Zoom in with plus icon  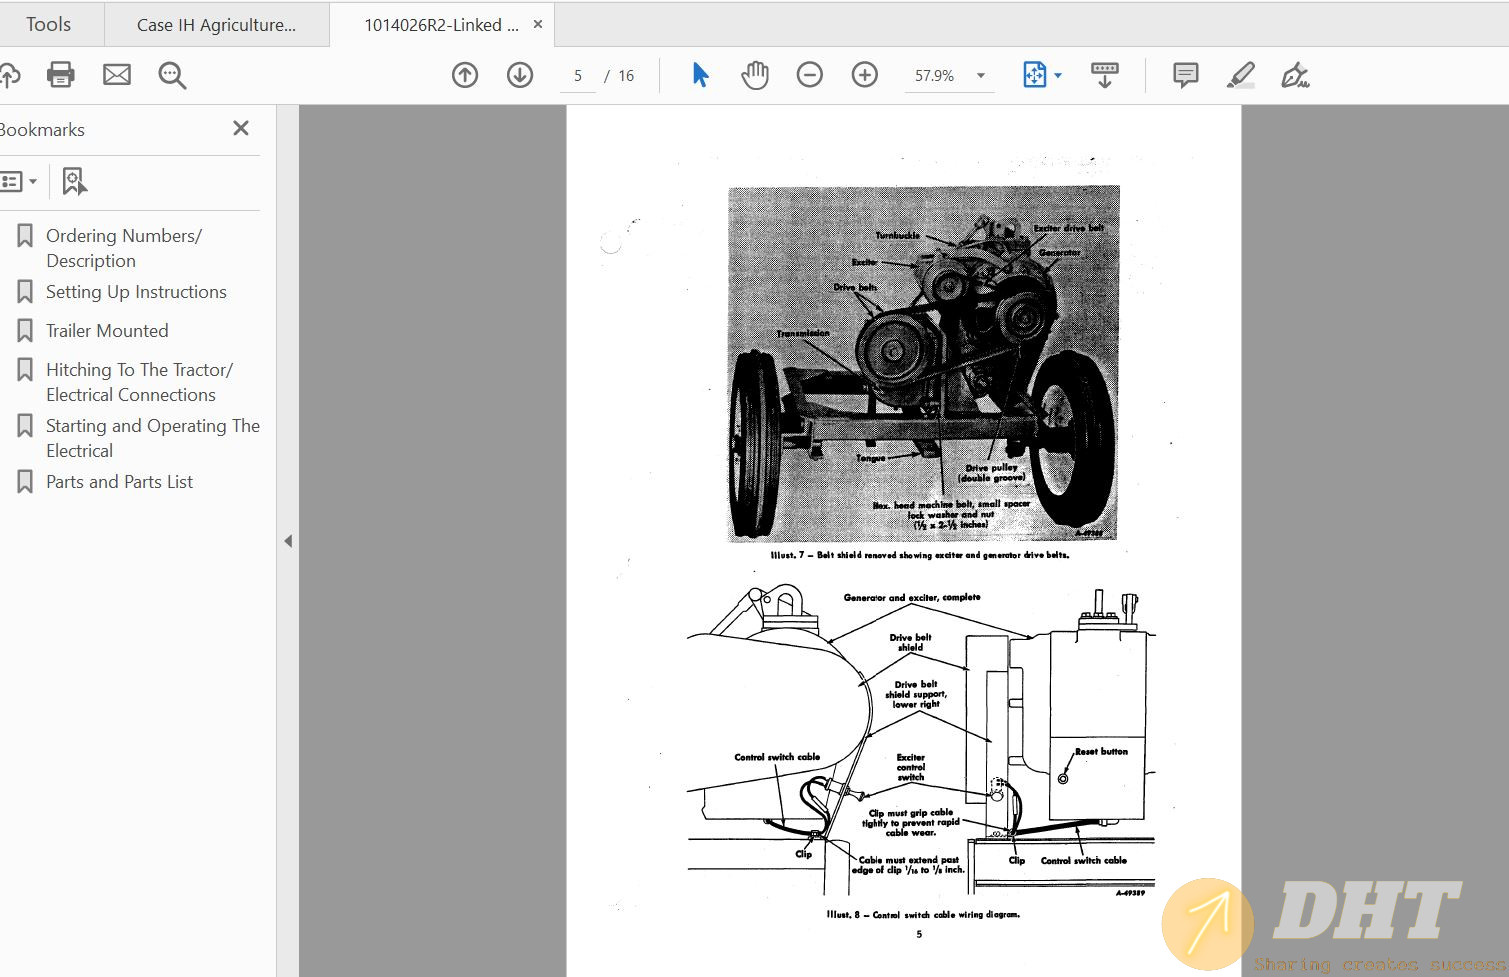coord(865,75)
